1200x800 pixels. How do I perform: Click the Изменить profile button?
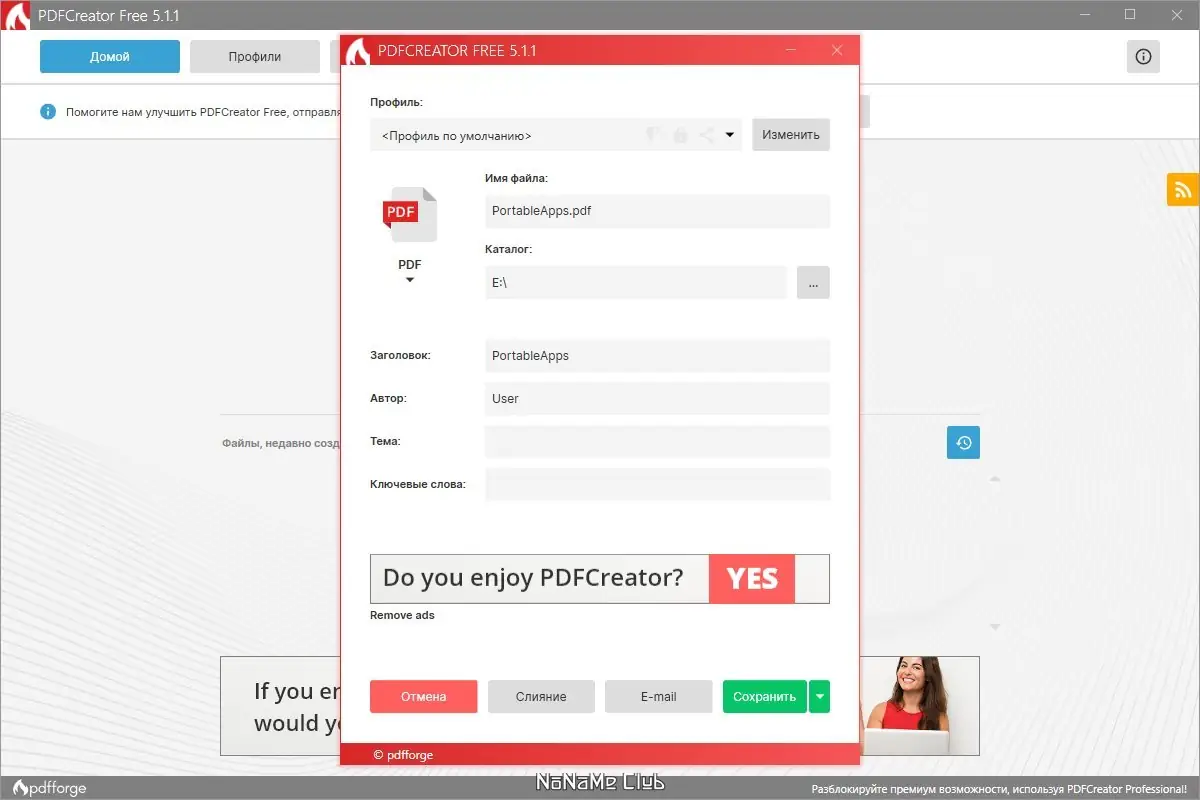791,135
